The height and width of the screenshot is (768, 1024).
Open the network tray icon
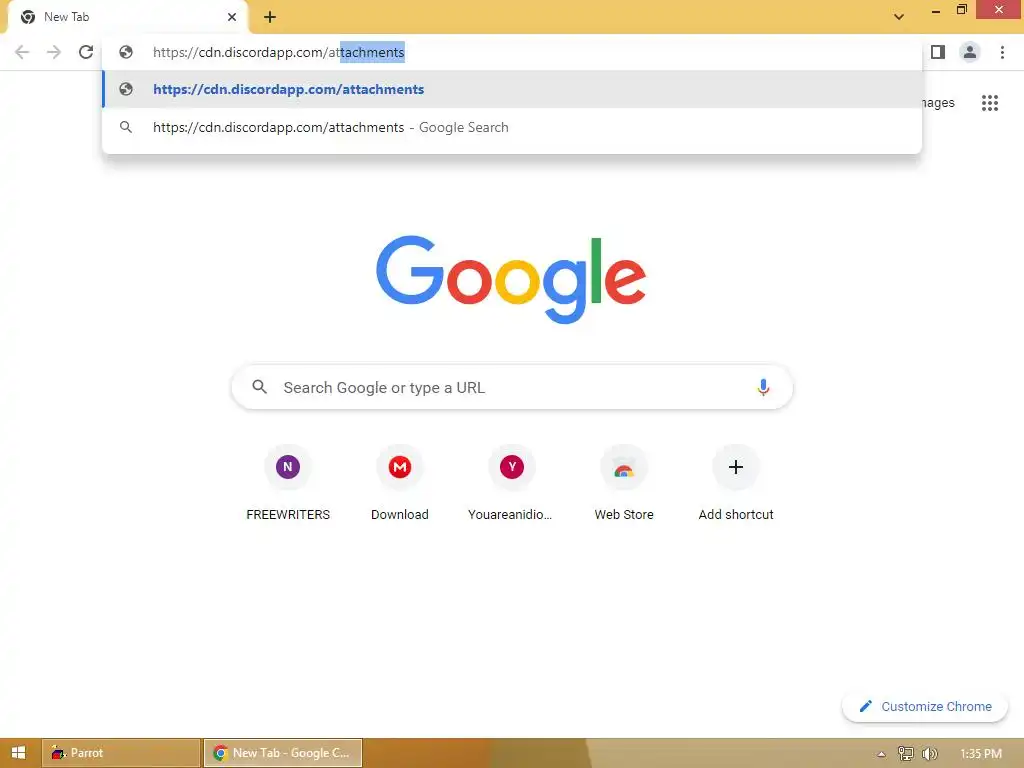(x=905, y=754)
